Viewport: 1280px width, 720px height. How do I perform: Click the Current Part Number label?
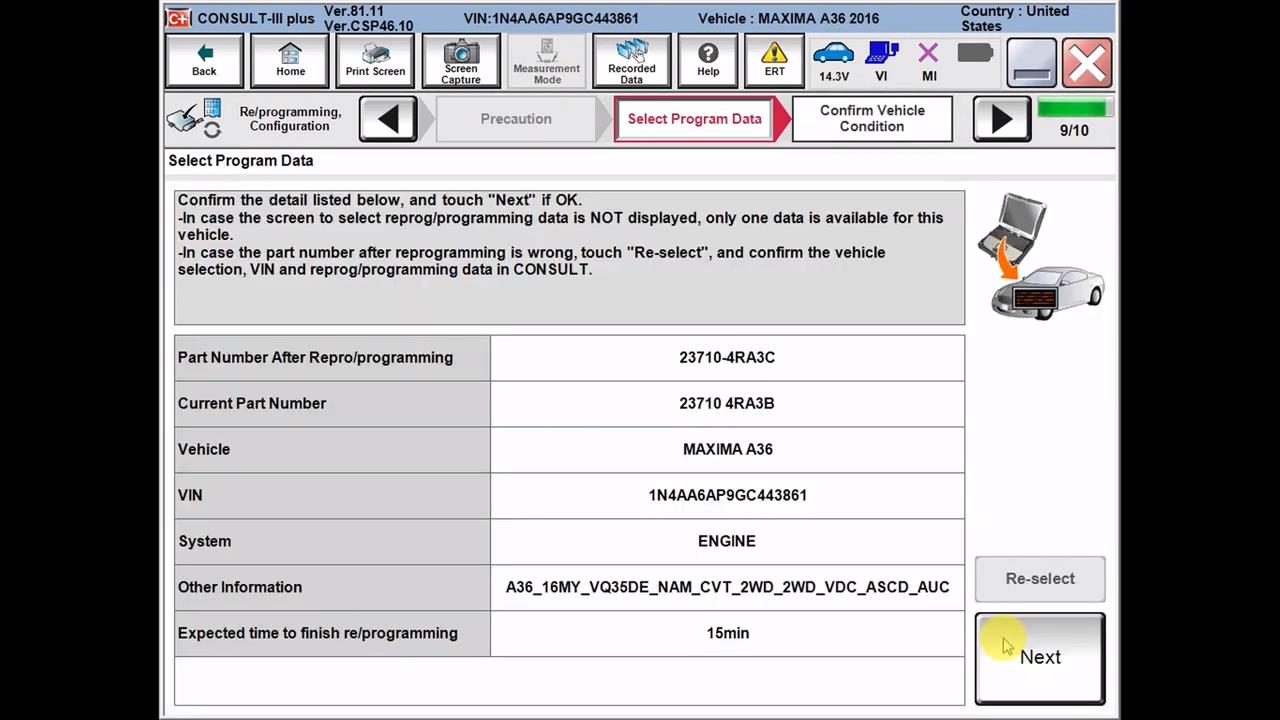pos(332,403)
